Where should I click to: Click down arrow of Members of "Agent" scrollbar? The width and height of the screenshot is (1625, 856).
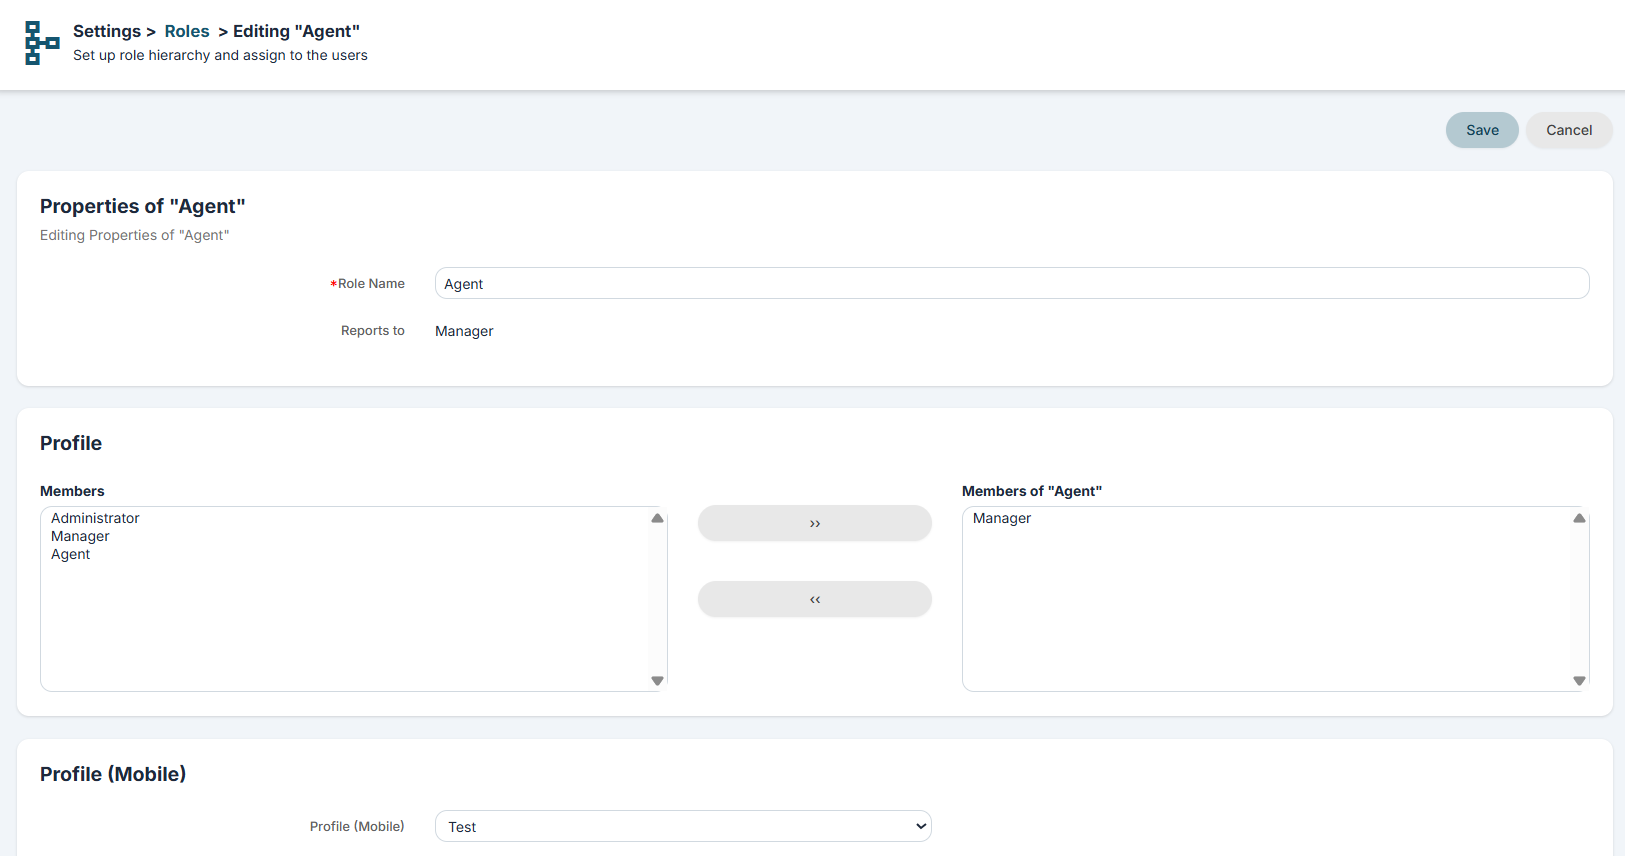point(1579,680)
